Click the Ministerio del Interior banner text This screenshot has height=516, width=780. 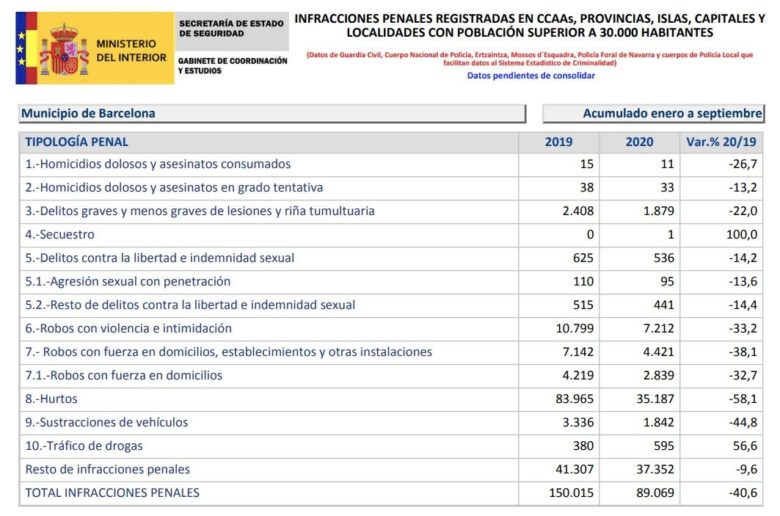click(131, 51)
